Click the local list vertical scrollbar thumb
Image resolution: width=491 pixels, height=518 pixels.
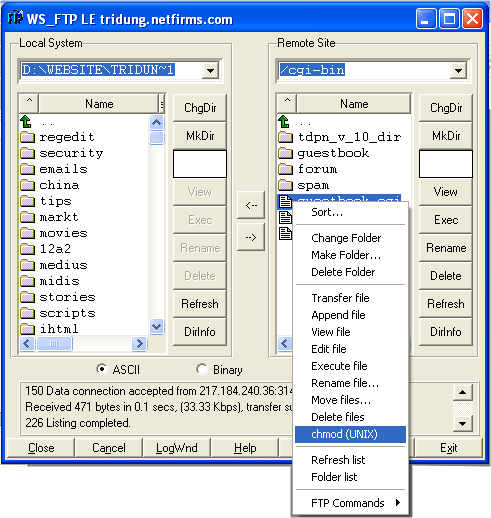pyautogui.click(x=157, y=138)
